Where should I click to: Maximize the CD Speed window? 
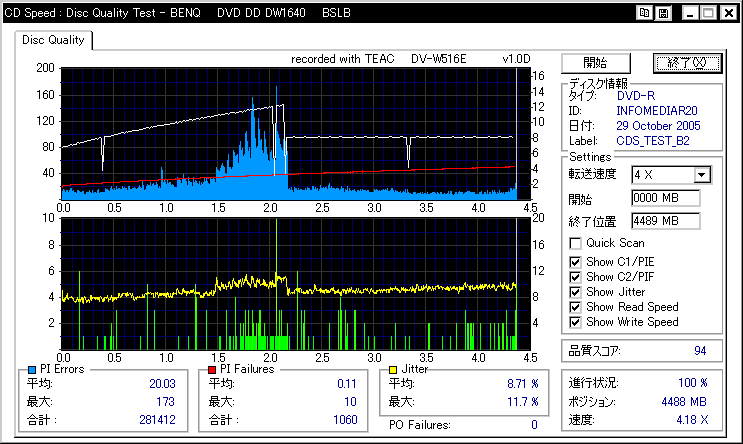[708, 13]
